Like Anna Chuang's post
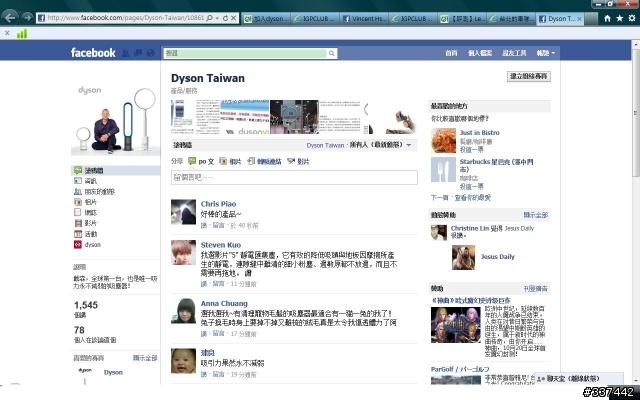 coord(204,334)
